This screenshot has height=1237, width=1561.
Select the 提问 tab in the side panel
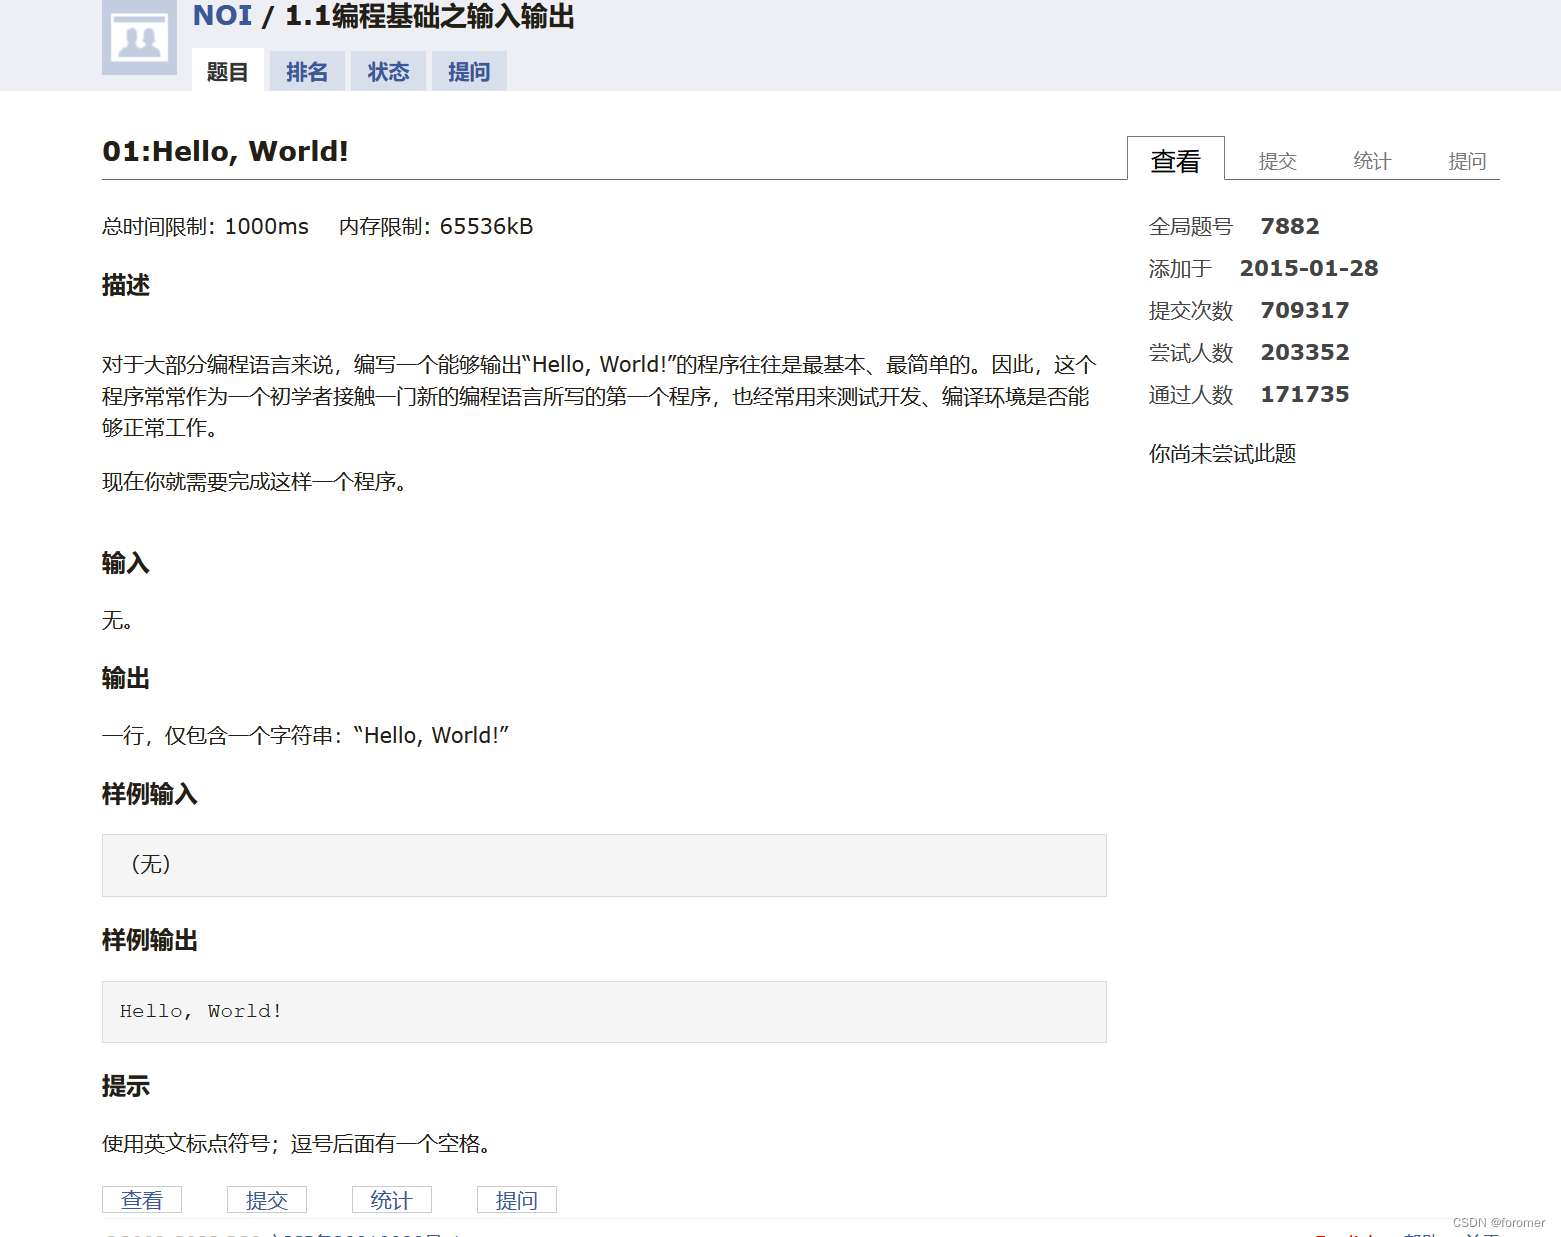click(1467, 160)
